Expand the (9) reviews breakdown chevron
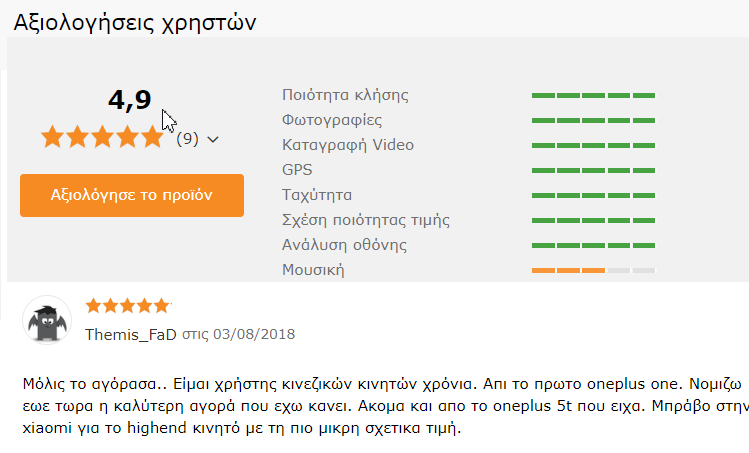 213,140
